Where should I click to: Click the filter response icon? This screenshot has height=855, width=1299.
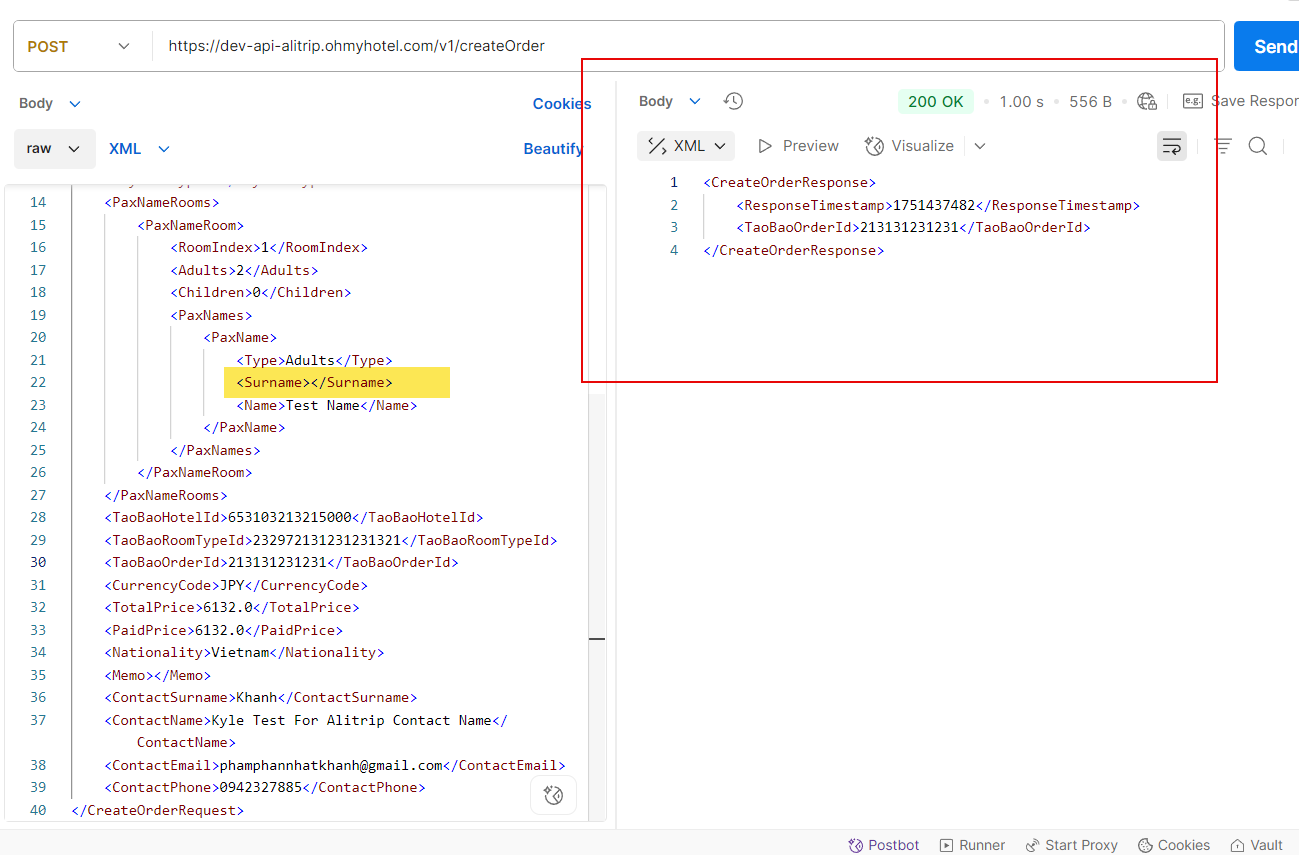[1222, 146]
